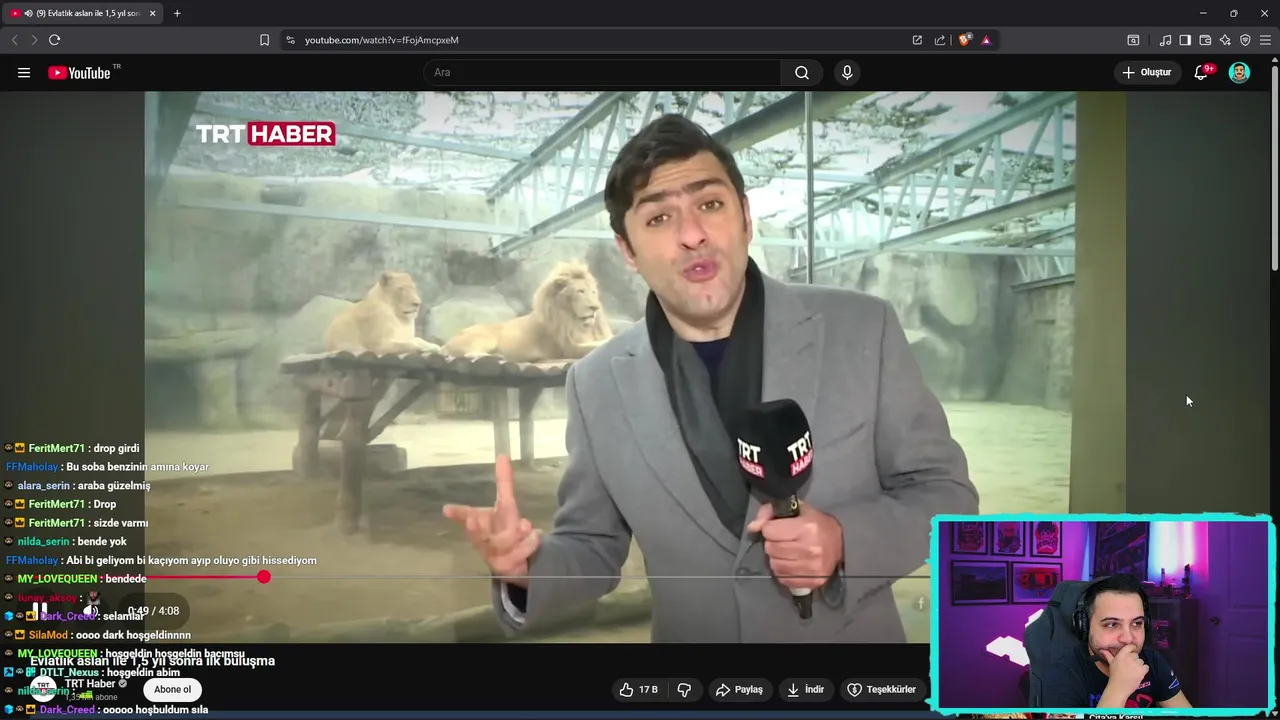Screen dimensions: 1280x720
Task: Open the browser main menu
Action: tap(1265, 40)
